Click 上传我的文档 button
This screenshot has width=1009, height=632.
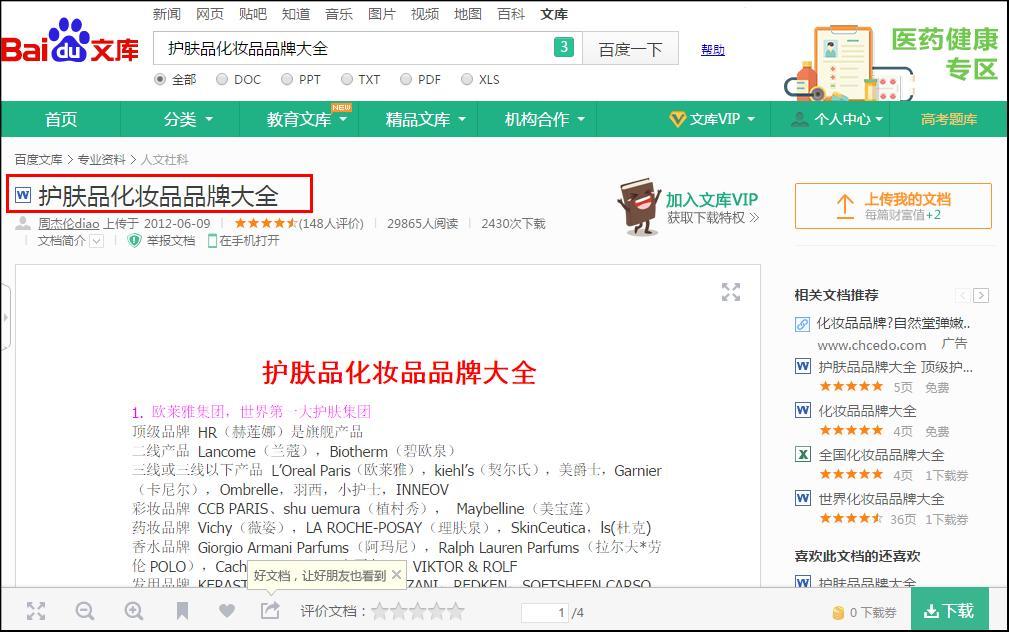[893, 206]
